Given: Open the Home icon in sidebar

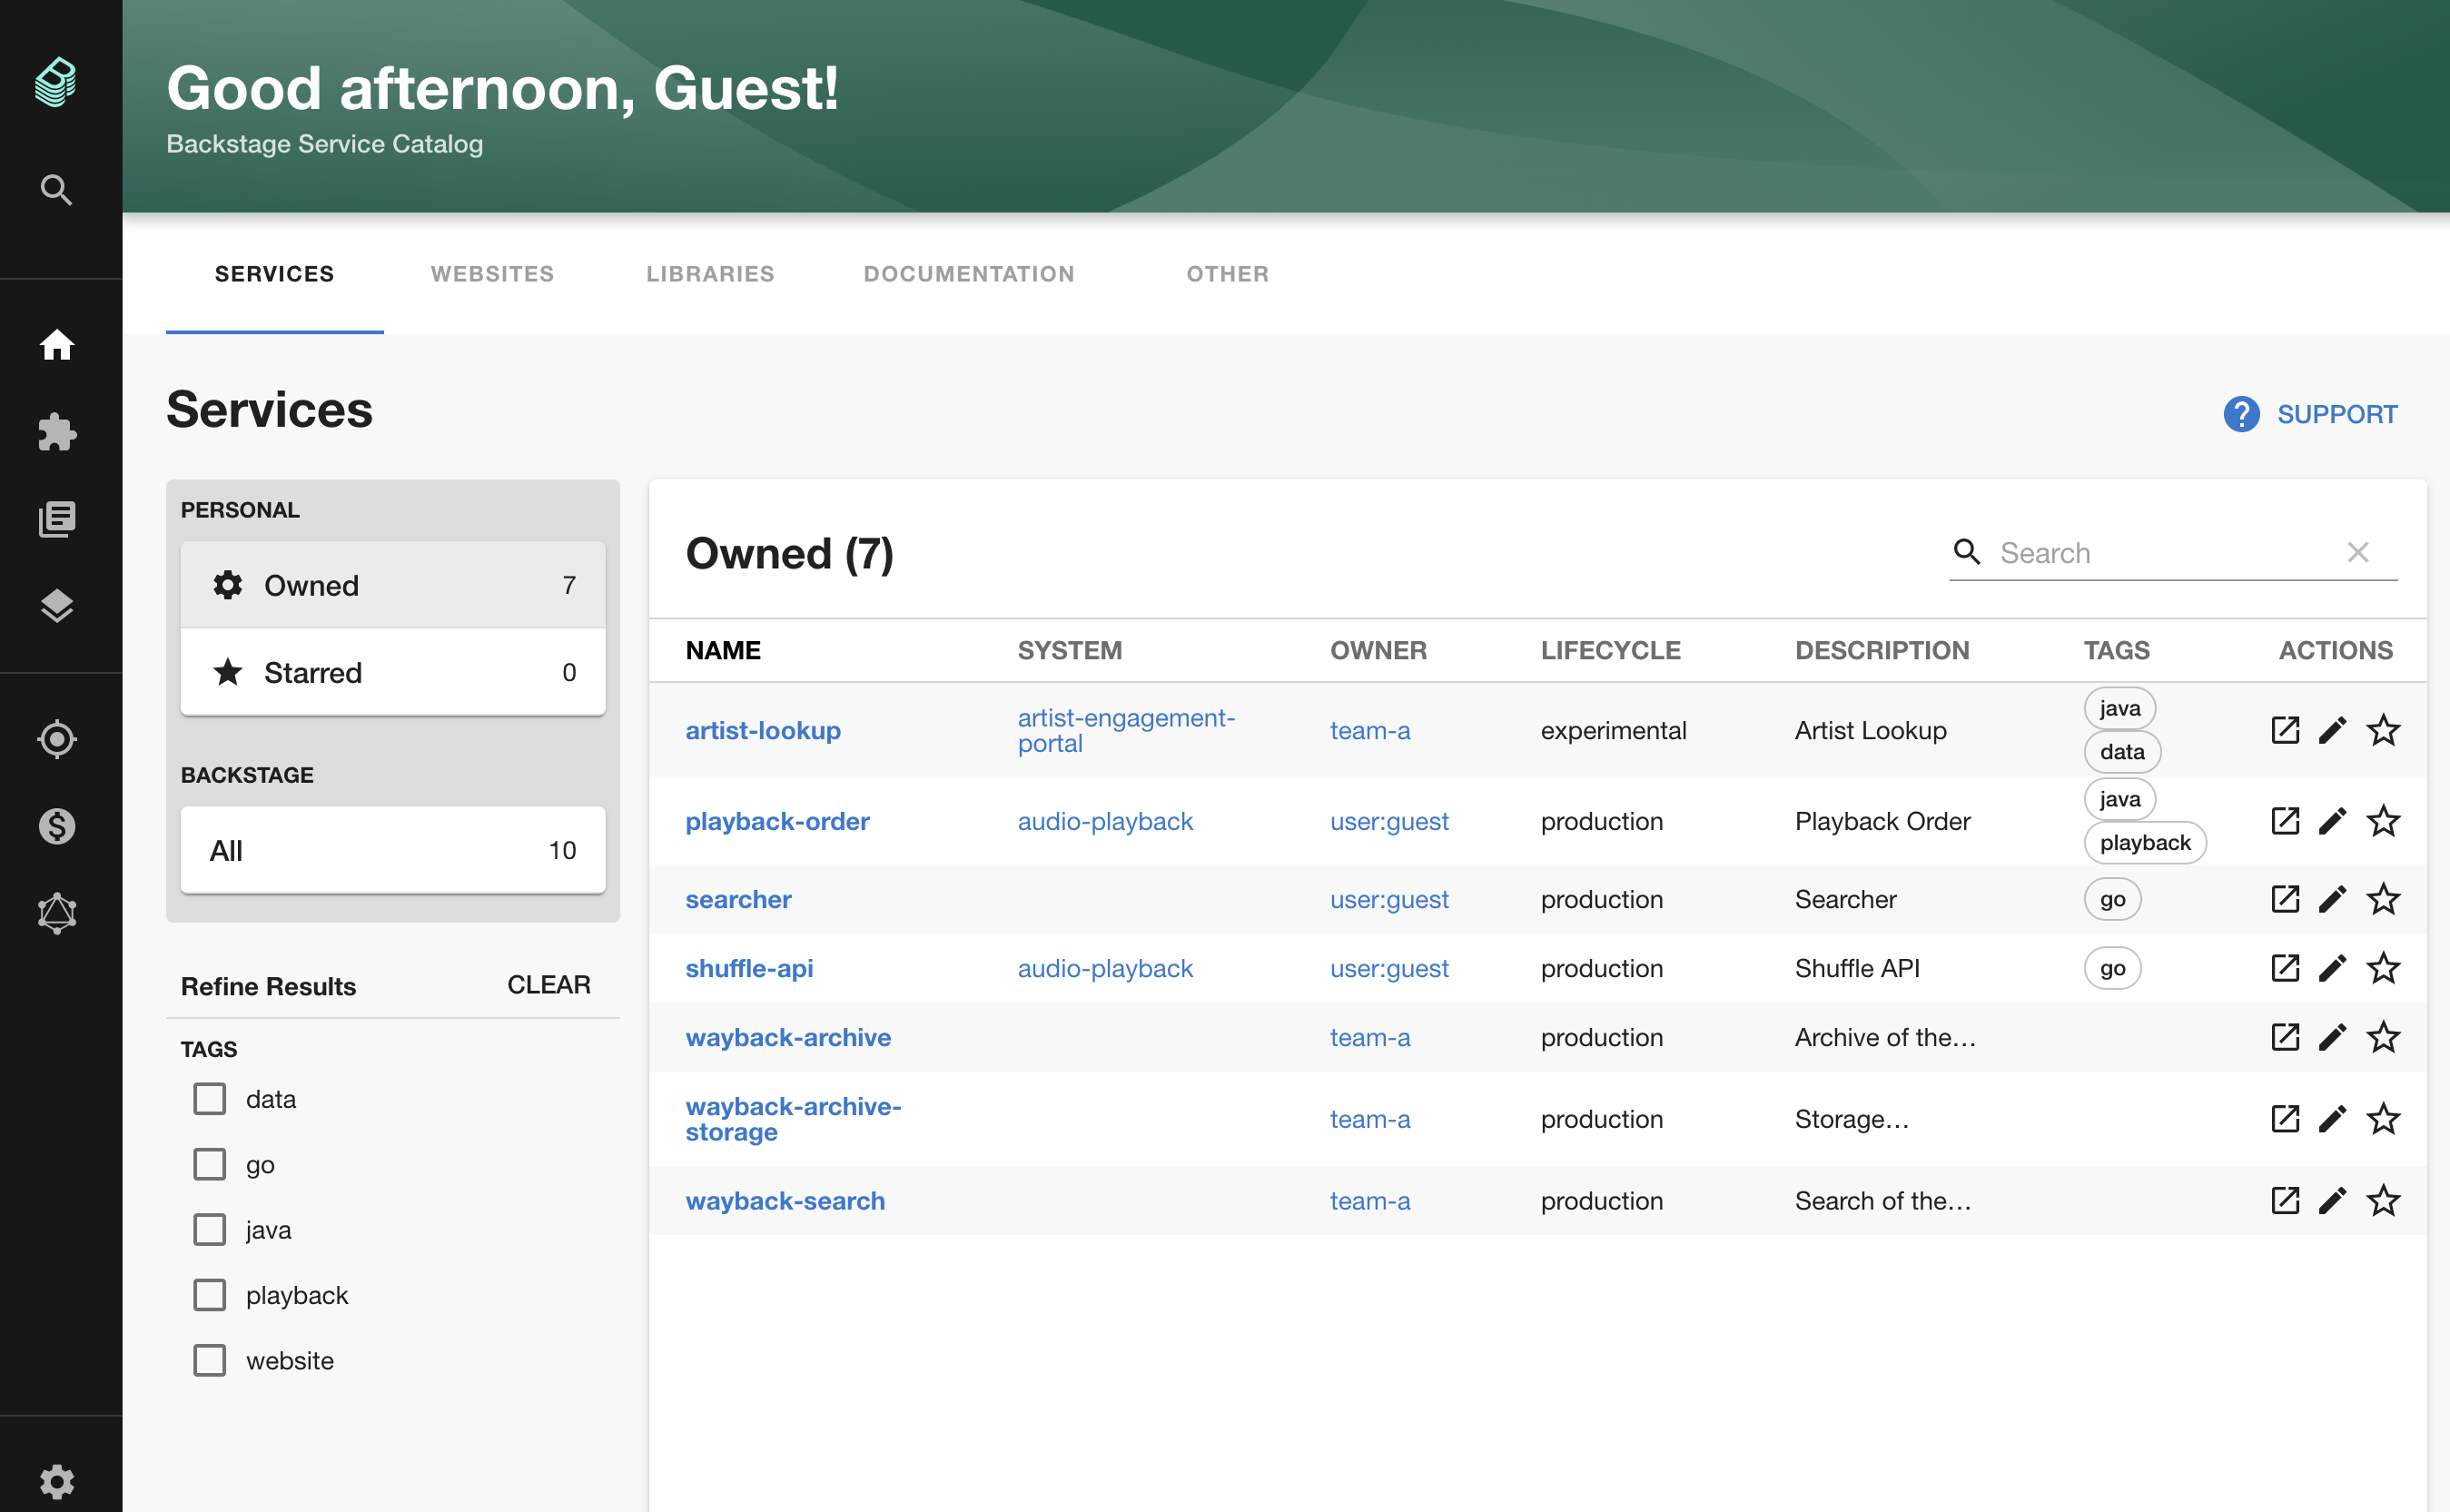Looking at the screenshot, I should click(x=57, y=345).
